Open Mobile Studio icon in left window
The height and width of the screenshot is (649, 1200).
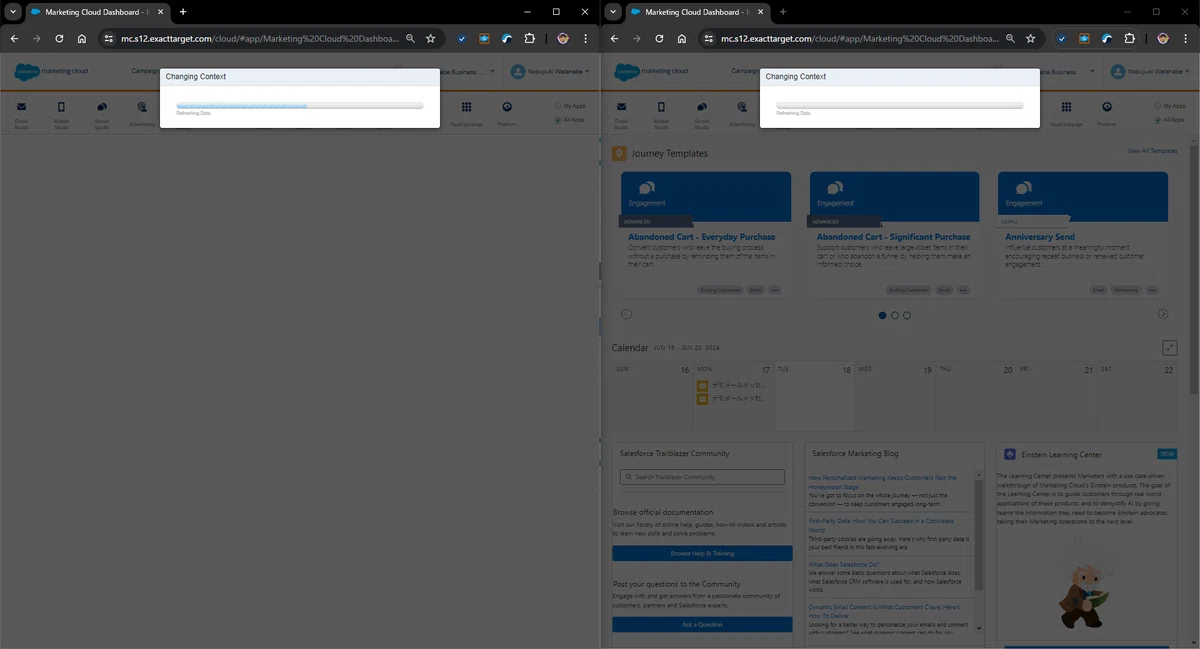(x=61, y=108)
